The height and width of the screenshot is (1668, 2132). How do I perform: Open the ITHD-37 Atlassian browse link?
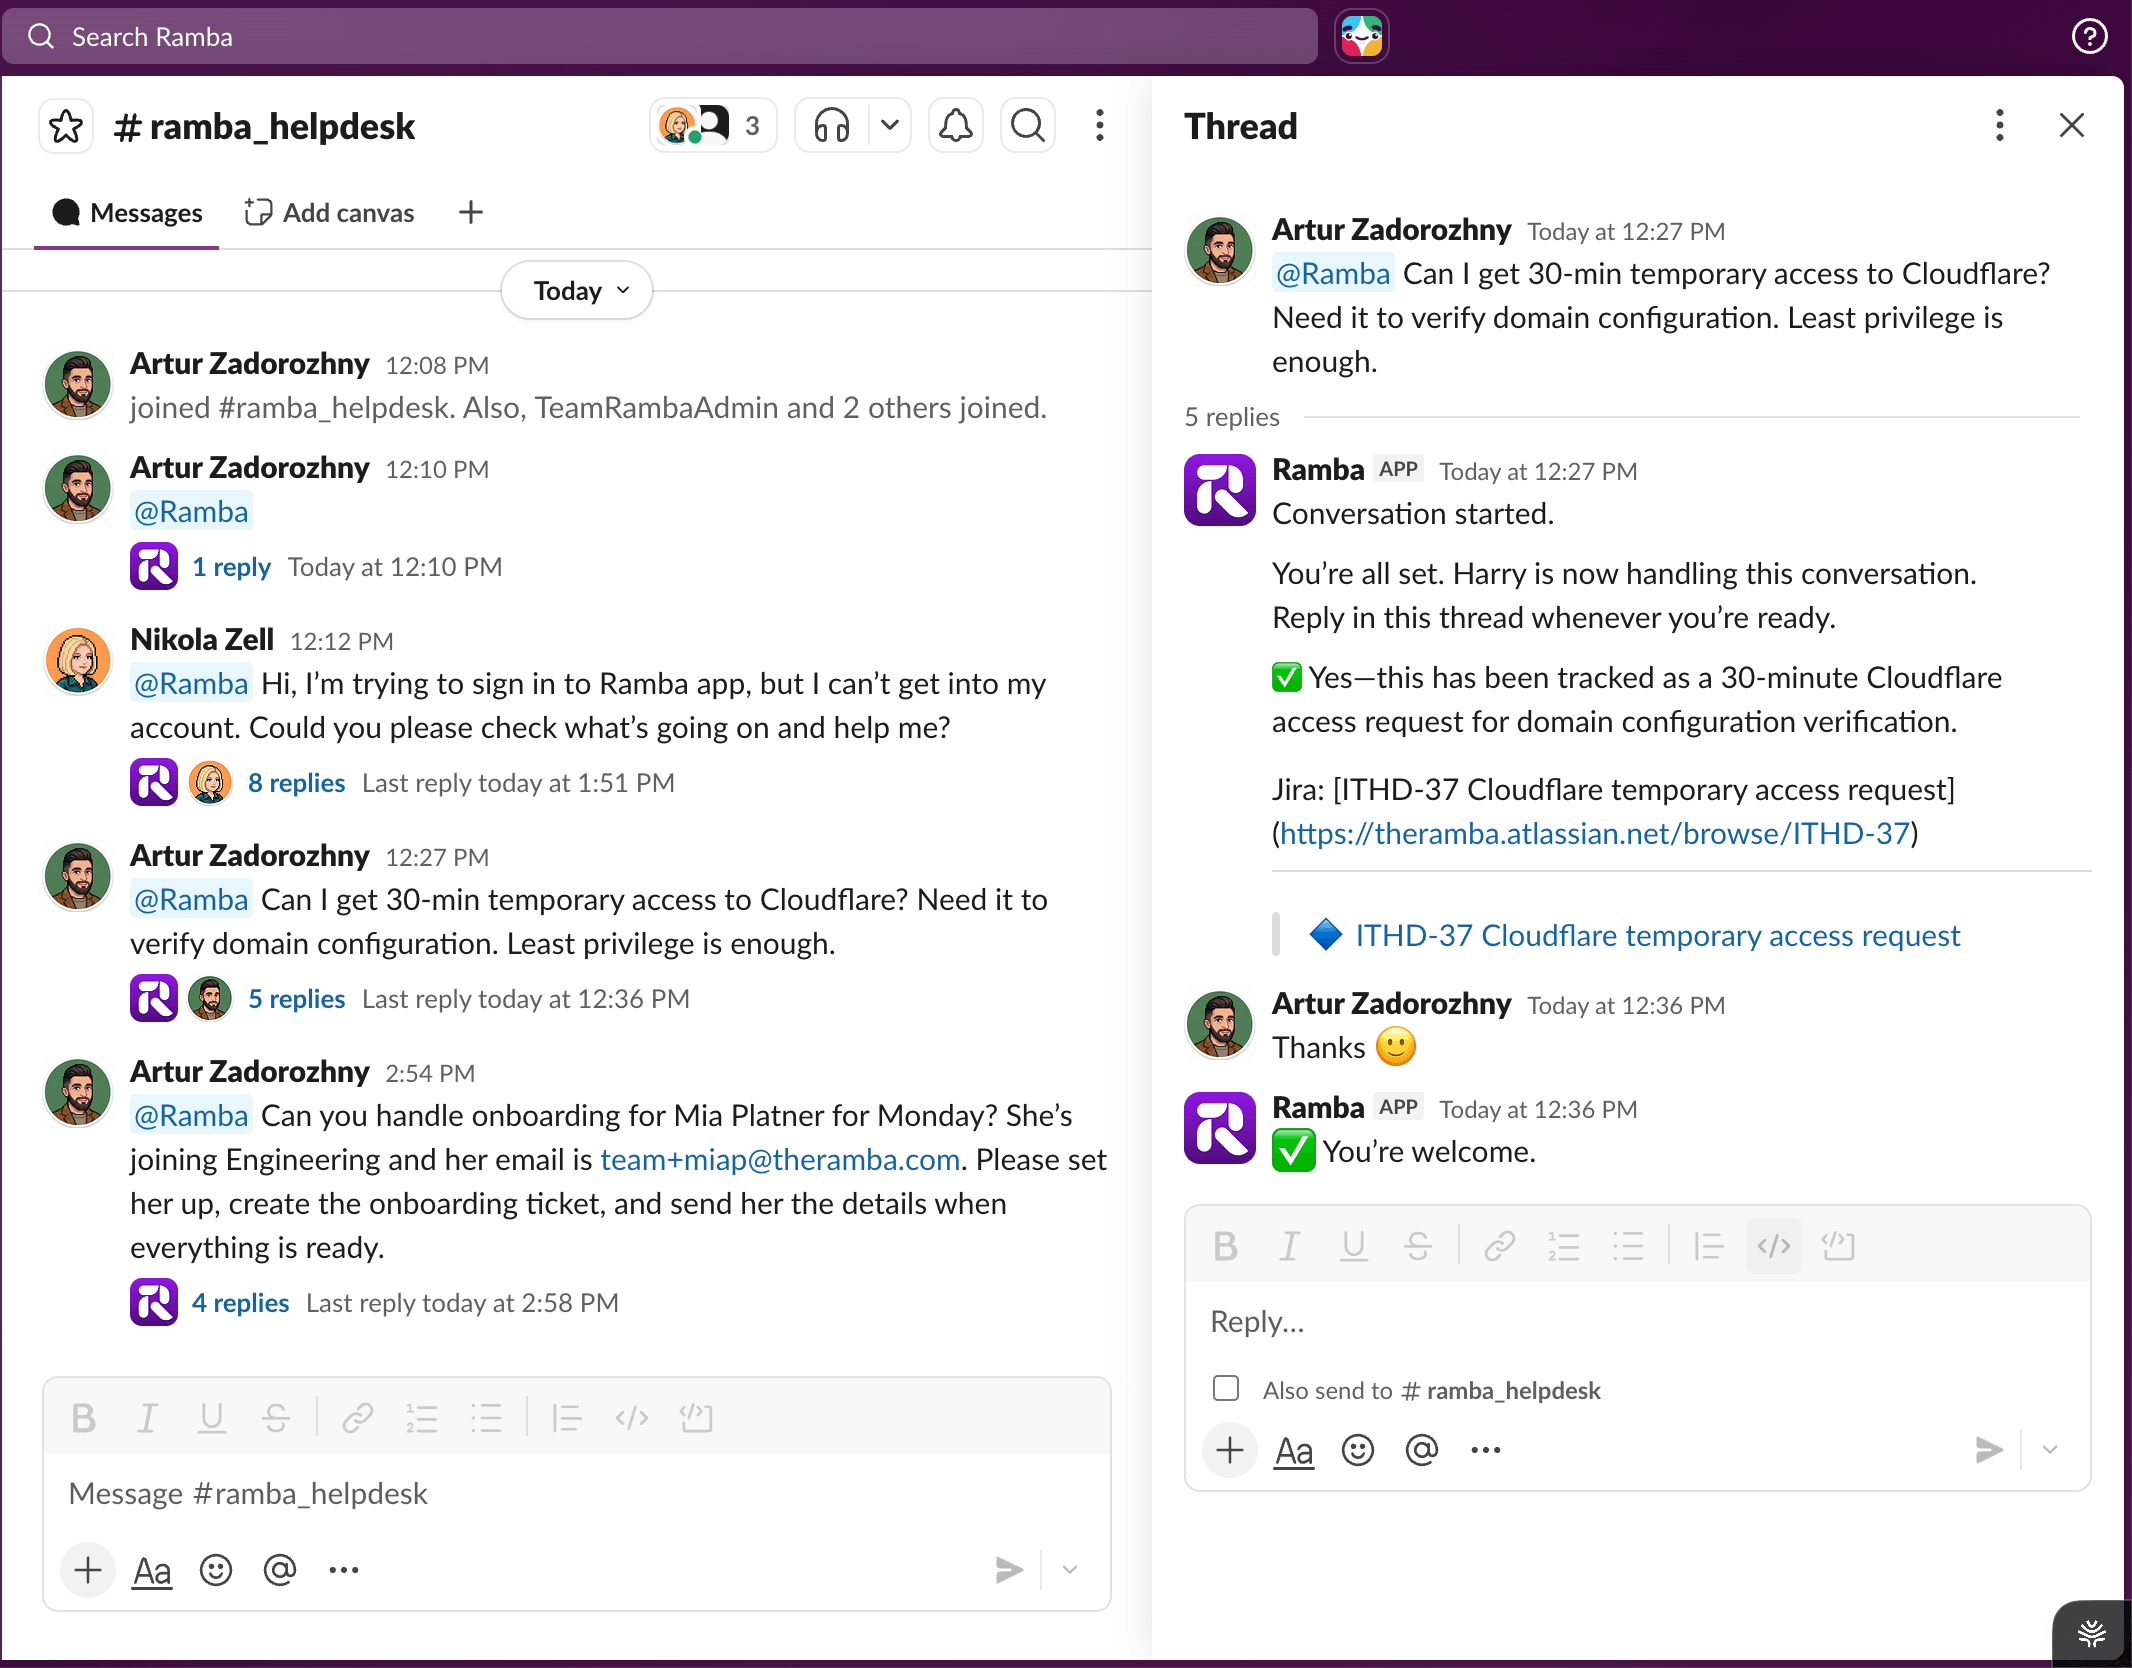coord(1594,834)
